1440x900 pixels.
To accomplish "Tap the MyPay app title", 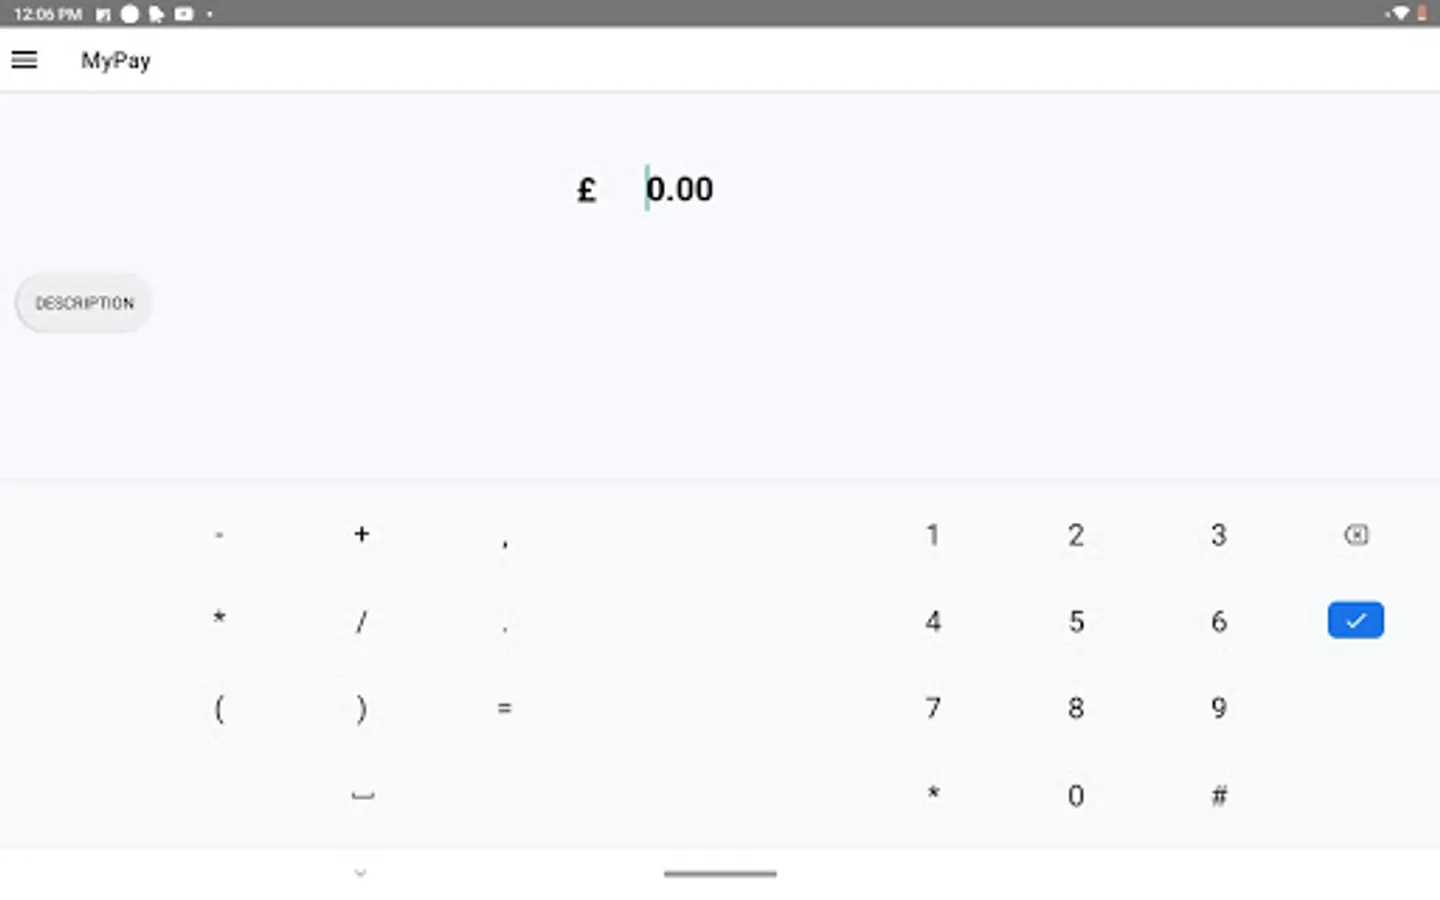I will 116,61.
